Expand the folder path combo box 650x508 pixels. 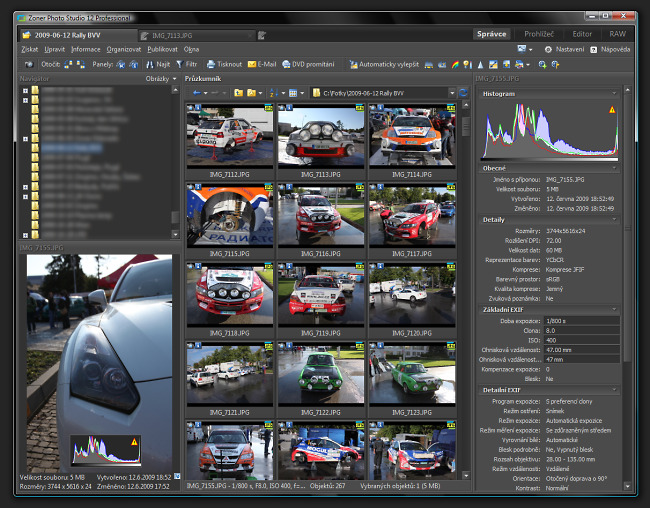(x=452, y=93)
